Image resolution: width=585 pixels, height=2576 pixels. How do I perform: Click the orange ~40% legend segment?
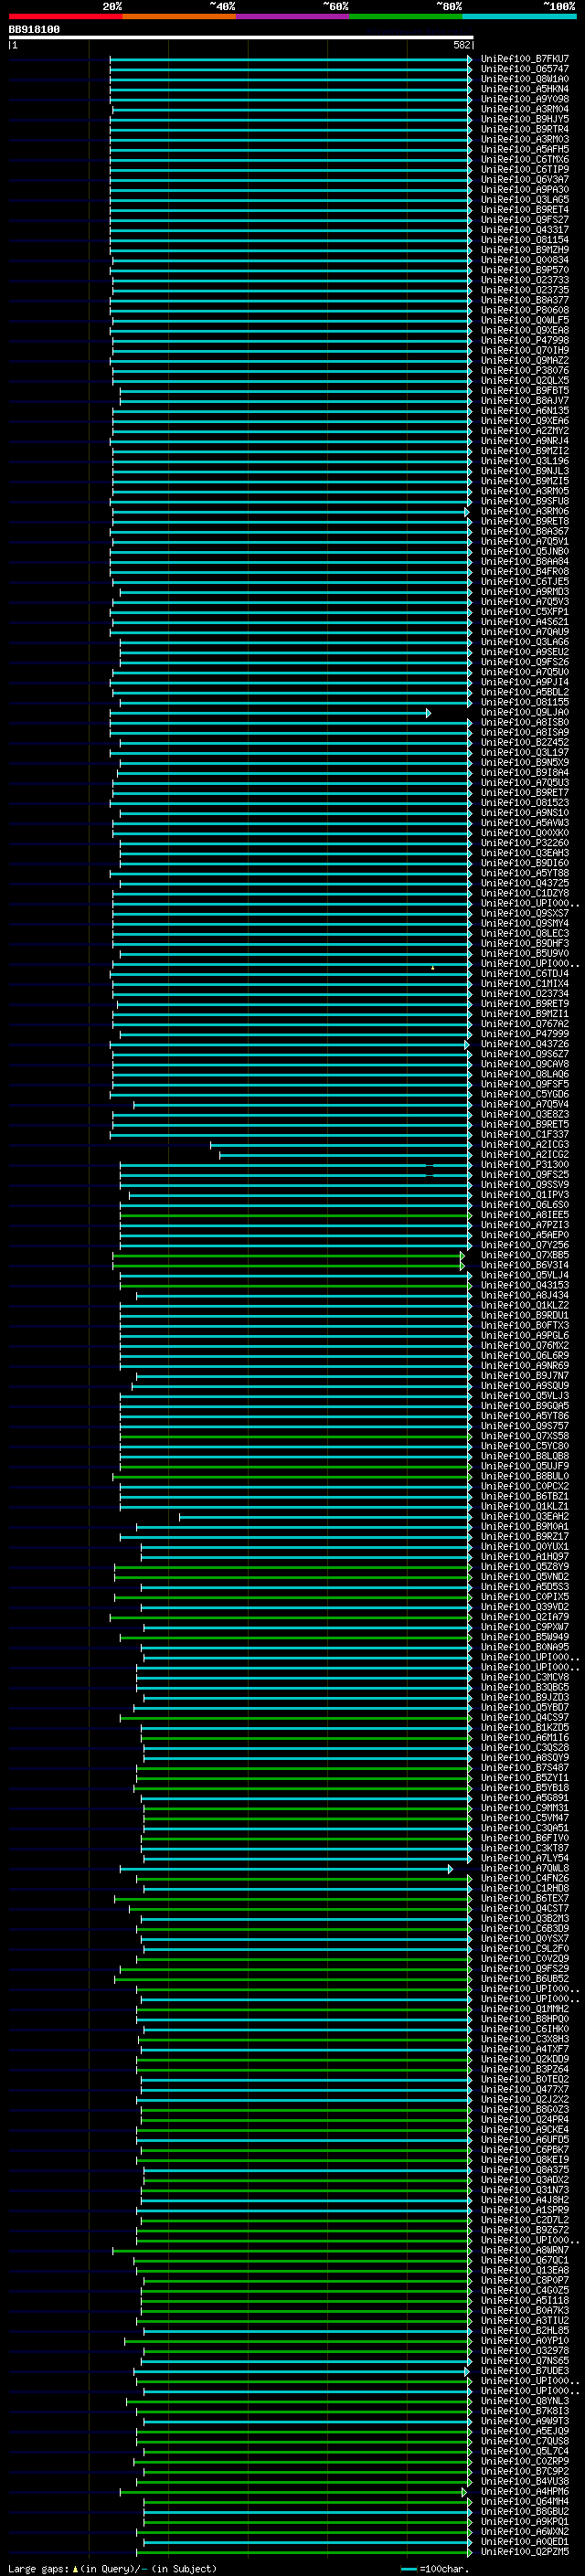point(179,16)
